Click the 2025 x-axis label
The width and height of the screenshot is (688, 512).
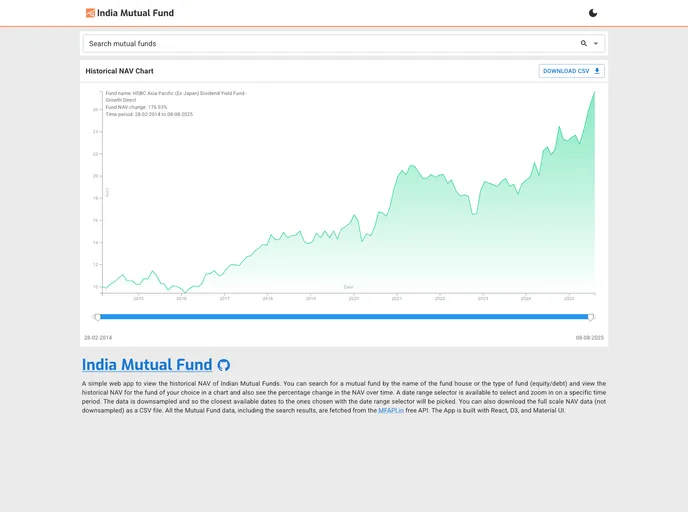point(569,298)
